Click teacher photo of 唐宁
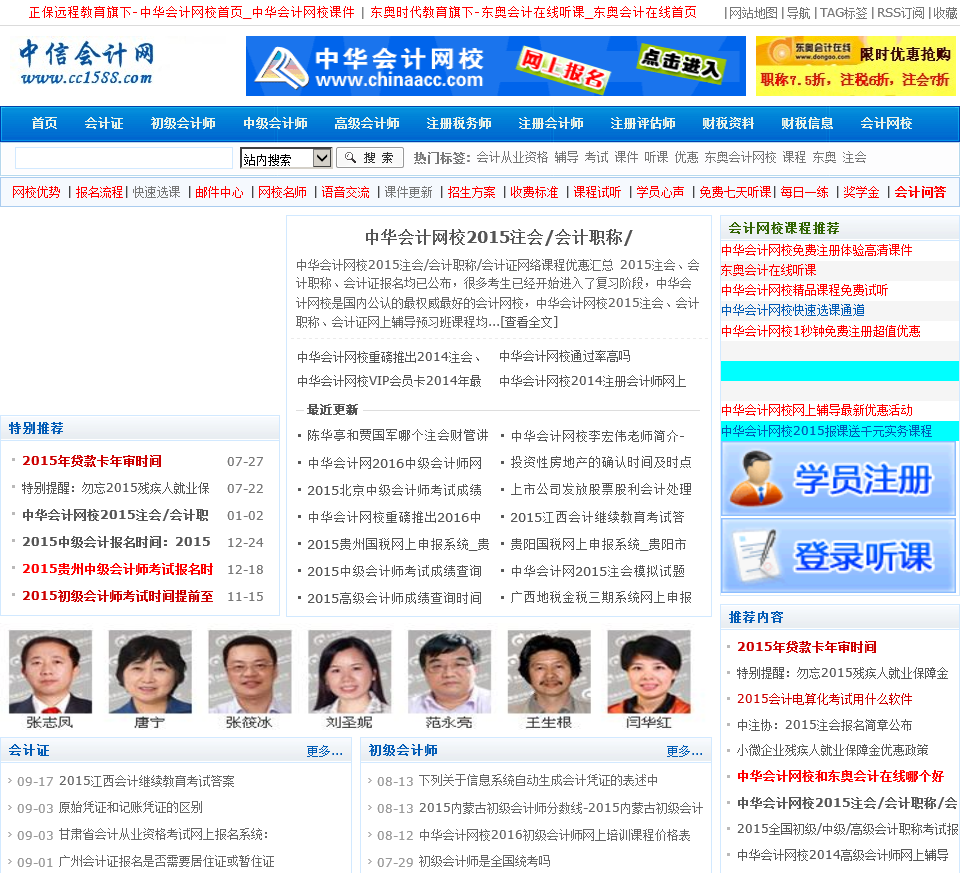Screen dimensions: 960x873 150,672
